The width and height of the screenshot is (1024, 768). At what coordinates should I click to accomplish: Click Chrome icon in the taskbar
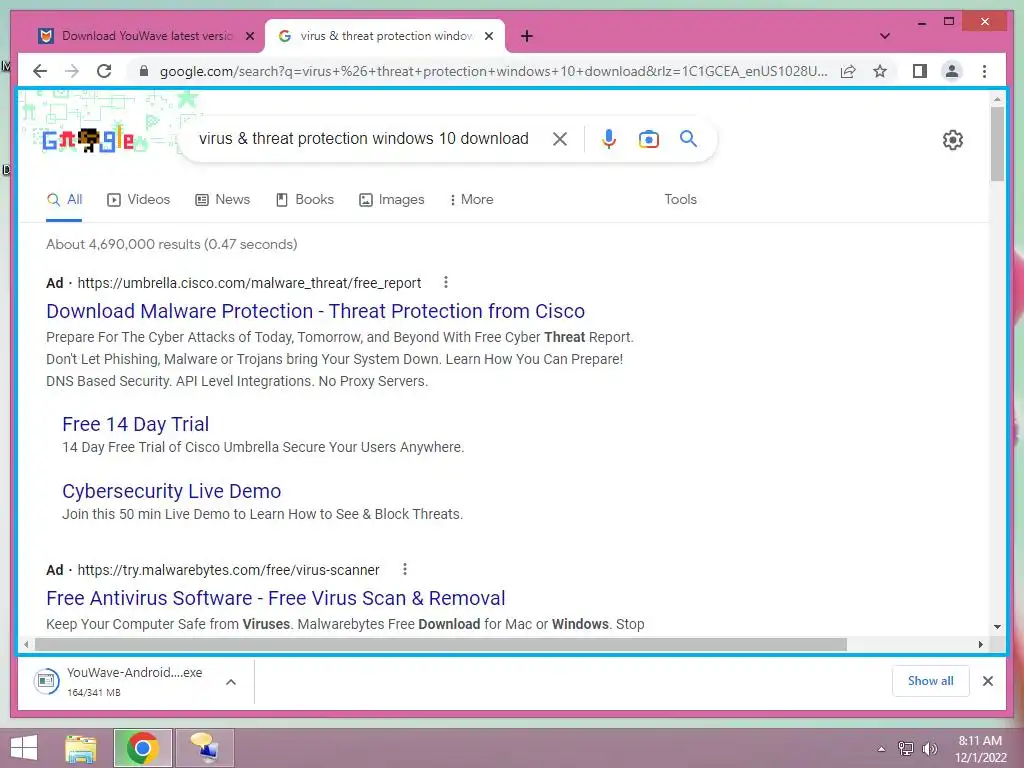point(142,748)
